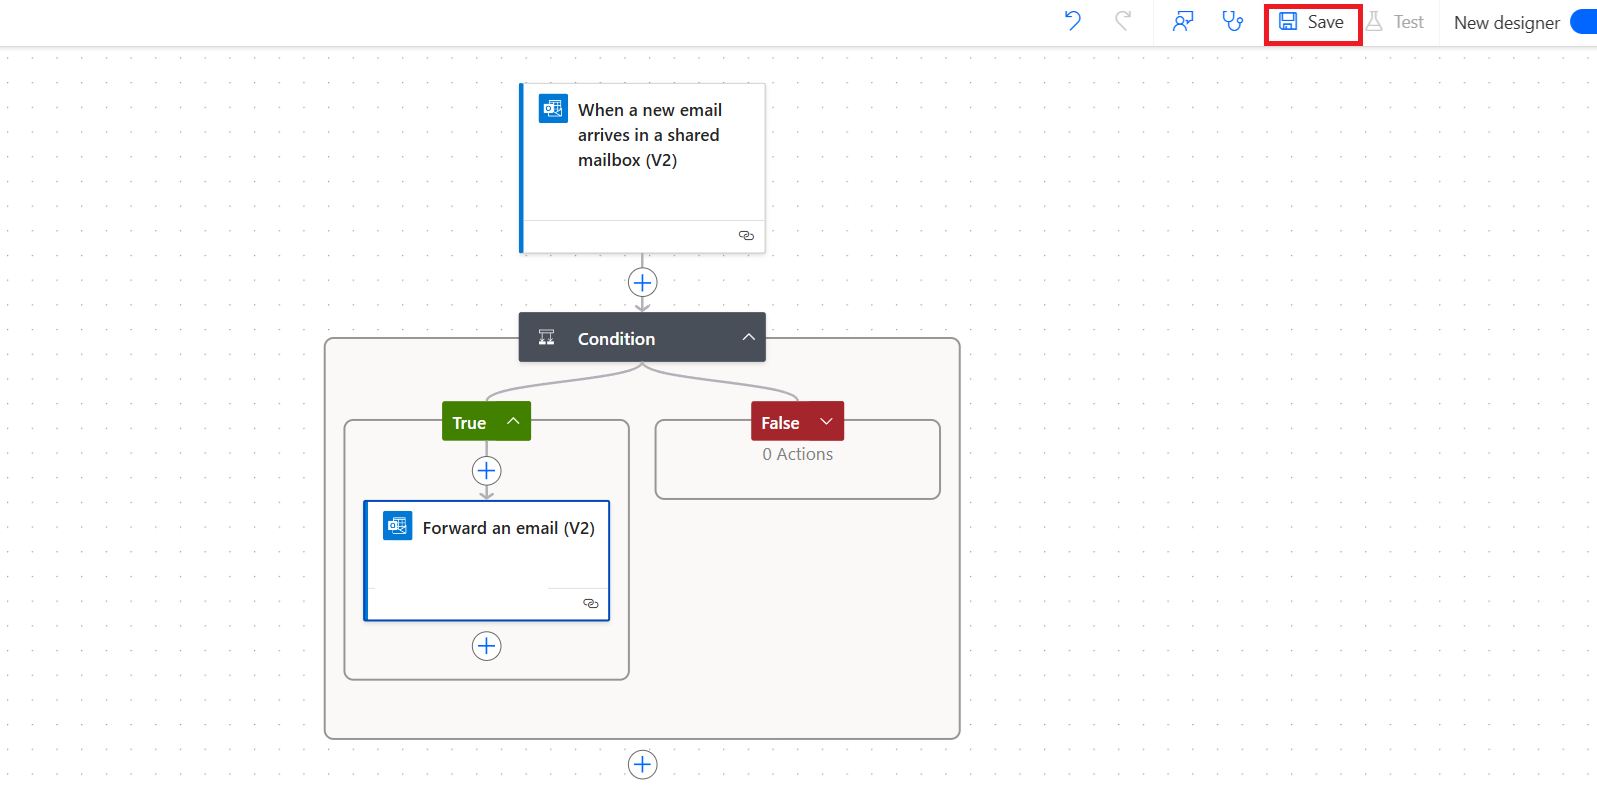Add a new step below the Condition block
The height and width of the screenshot is (792, 1597).
point(642,765)
